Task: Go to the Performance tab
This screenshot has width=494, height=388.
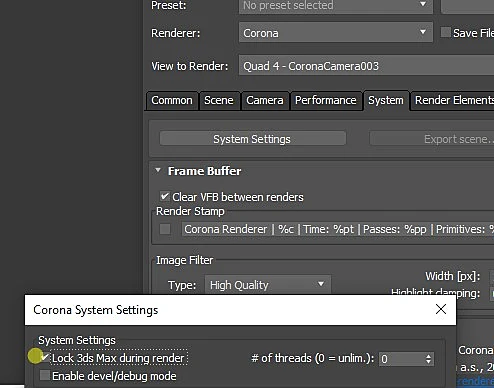Action: tap(326, 100)
